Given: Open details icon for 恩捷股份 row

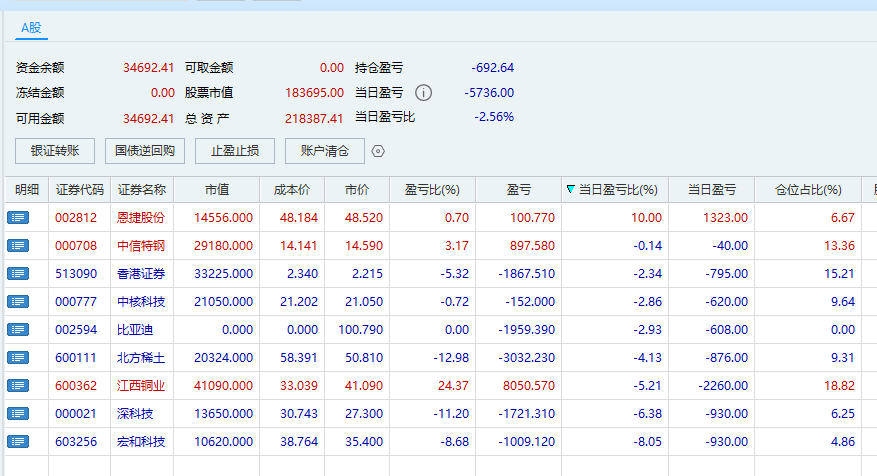Looking at the screenshot, I should 18,218.
